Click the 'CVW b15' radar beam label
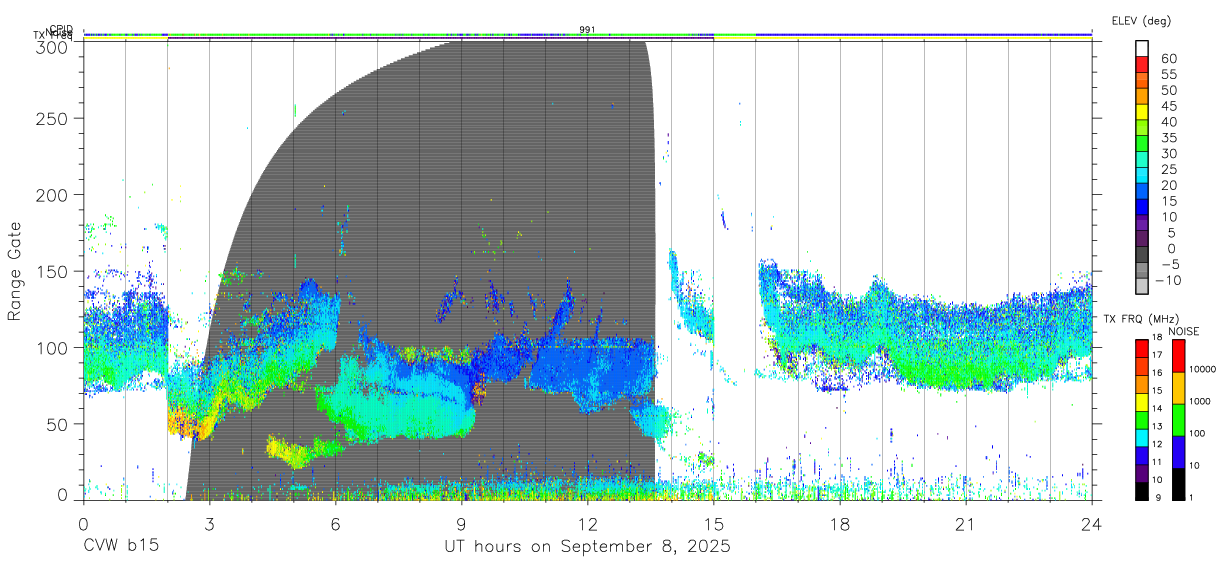Screen dimensions: 1228x567 pos(120,547)
